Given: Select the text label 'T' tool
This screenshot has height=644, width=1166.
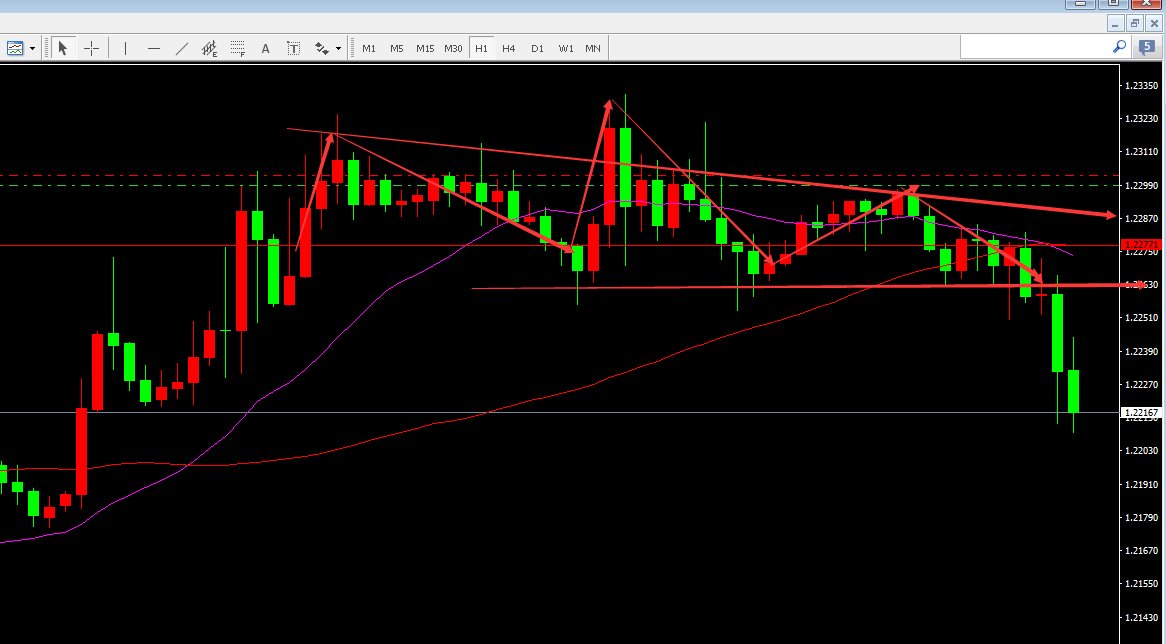Looking at the screenshot, I should pyautogui.click(x=293, y=48).
